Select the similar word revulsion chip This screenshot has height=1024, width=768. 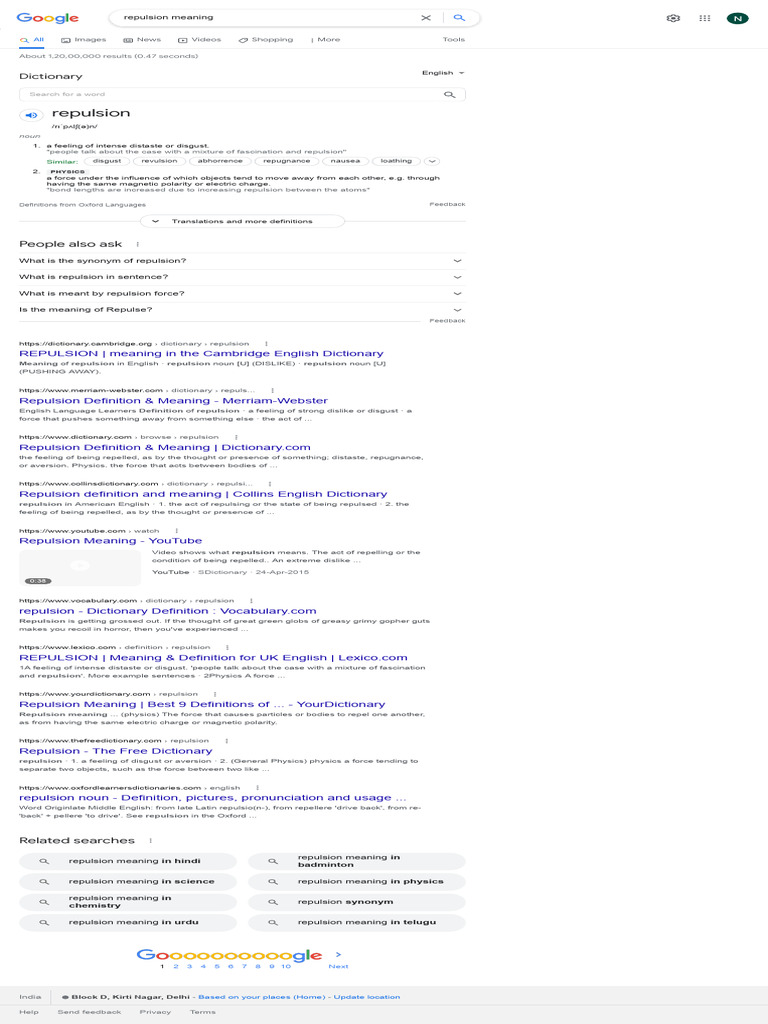click(x=159, y=161)
